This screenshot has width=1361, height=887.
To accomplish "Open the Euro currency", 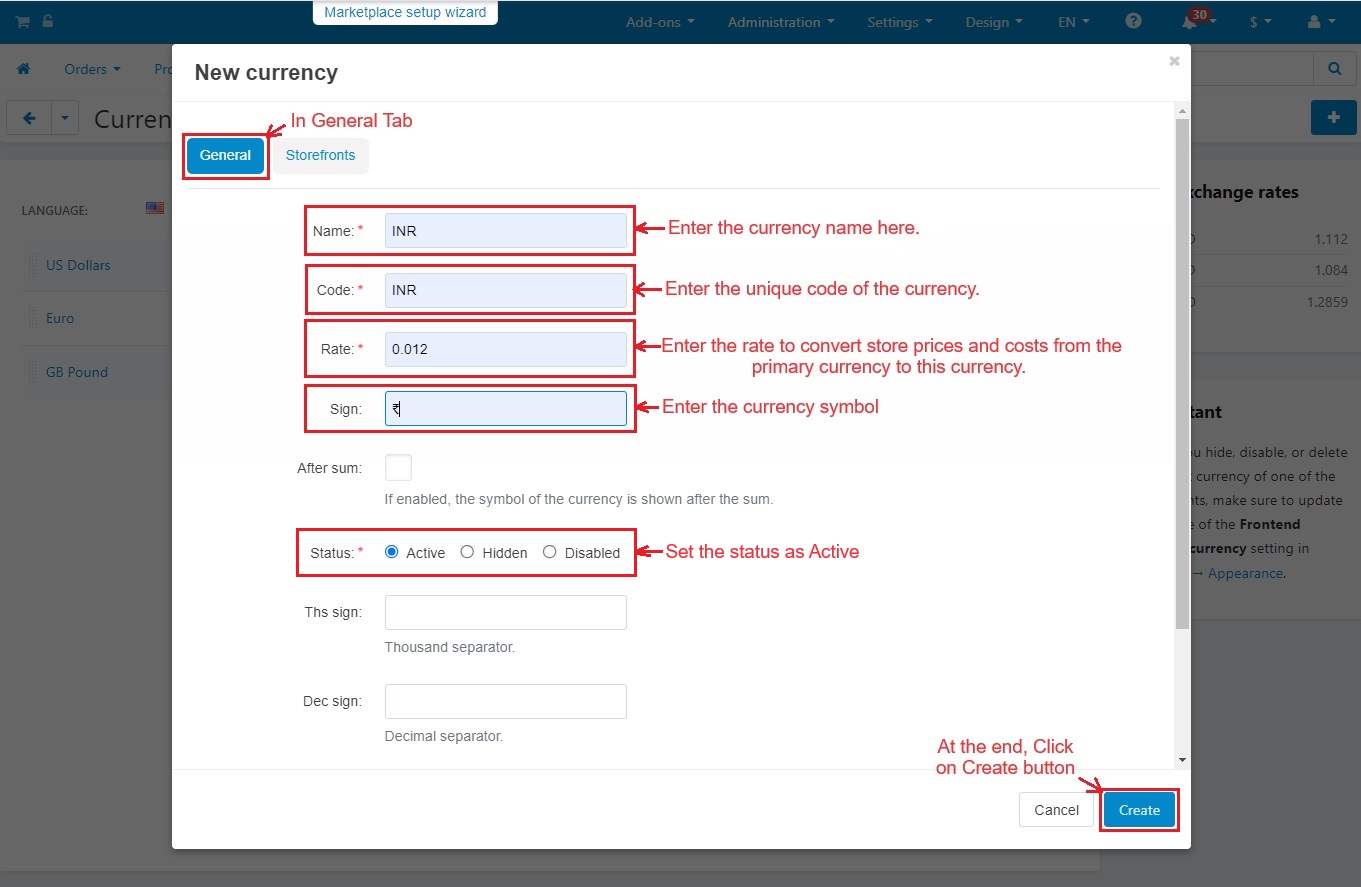I will coord(60,318).
